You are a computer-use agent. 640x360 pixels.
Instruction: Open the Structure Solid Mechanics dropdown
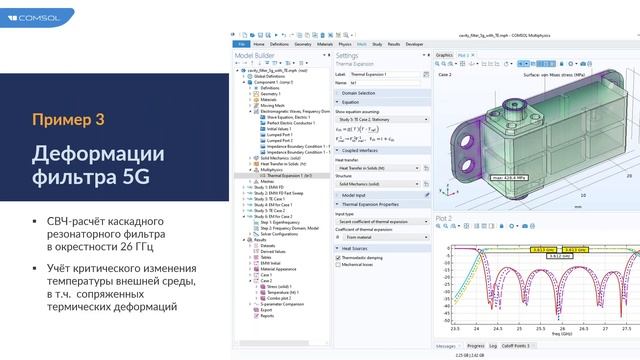pyautogui.click(x=378, y=184)
